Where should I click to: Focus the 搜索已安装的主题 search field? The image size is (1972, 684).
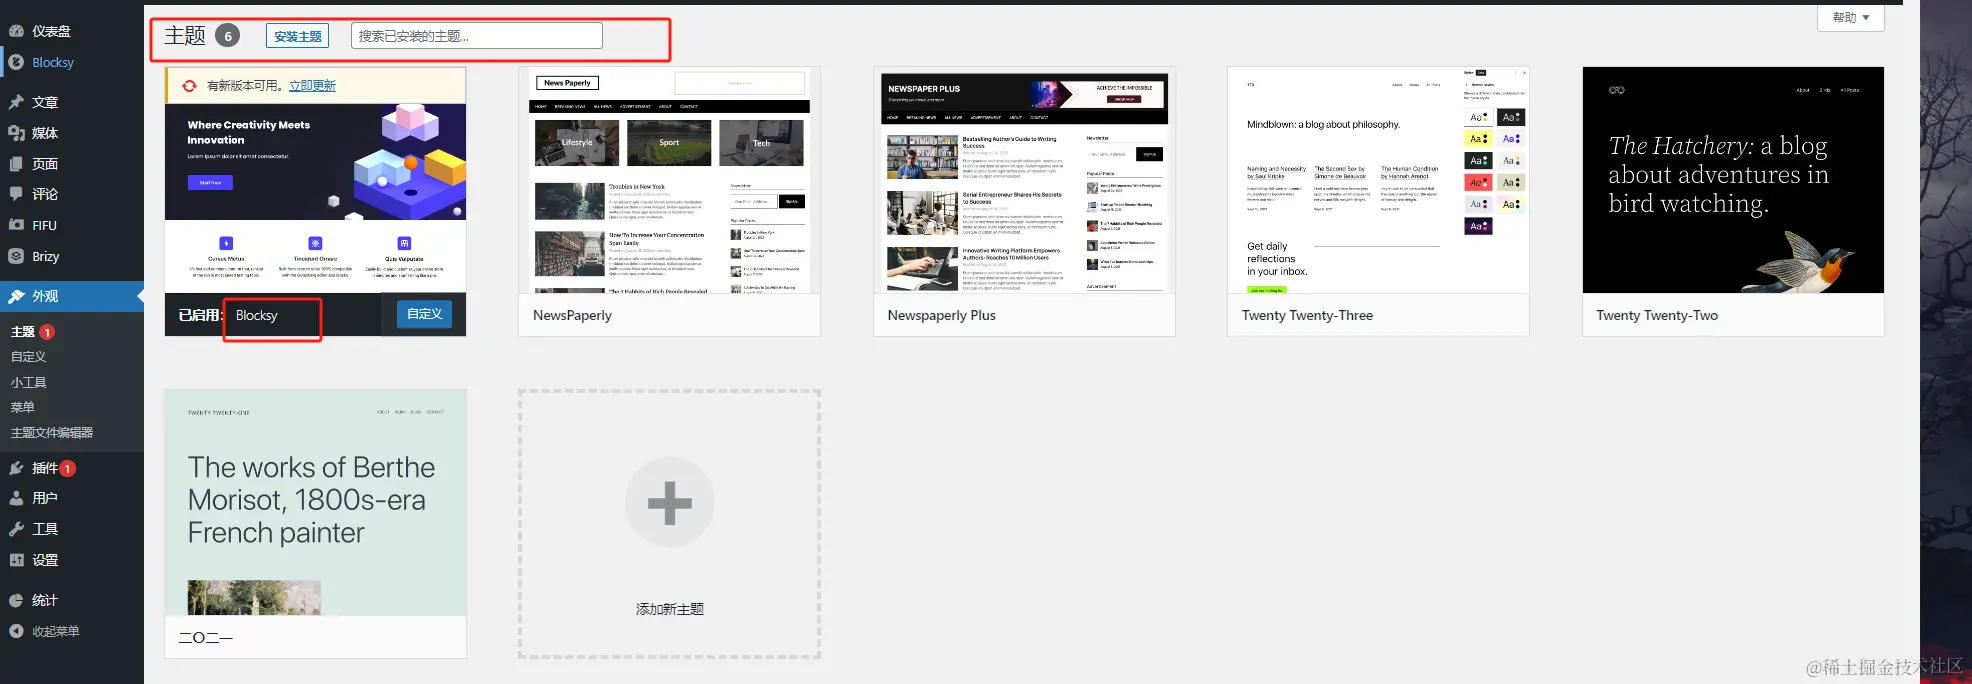point(477,36)
